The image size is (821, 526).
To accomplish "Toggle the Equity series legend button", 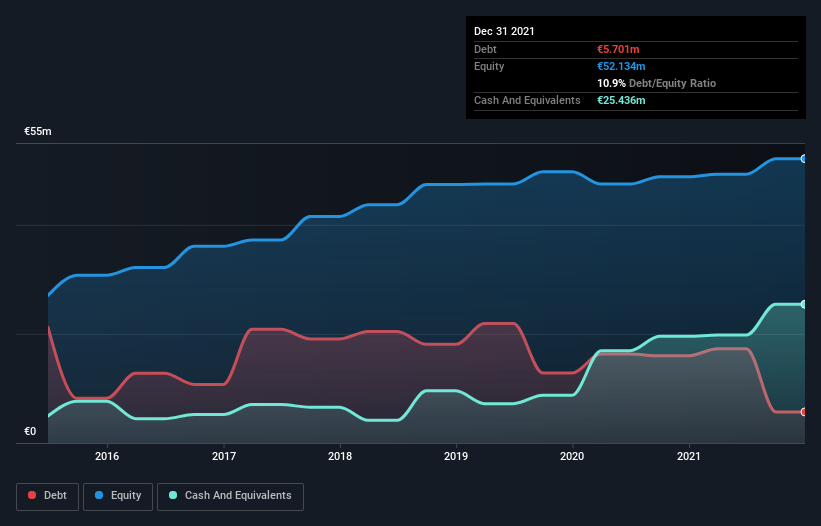I will pos(118,496).
